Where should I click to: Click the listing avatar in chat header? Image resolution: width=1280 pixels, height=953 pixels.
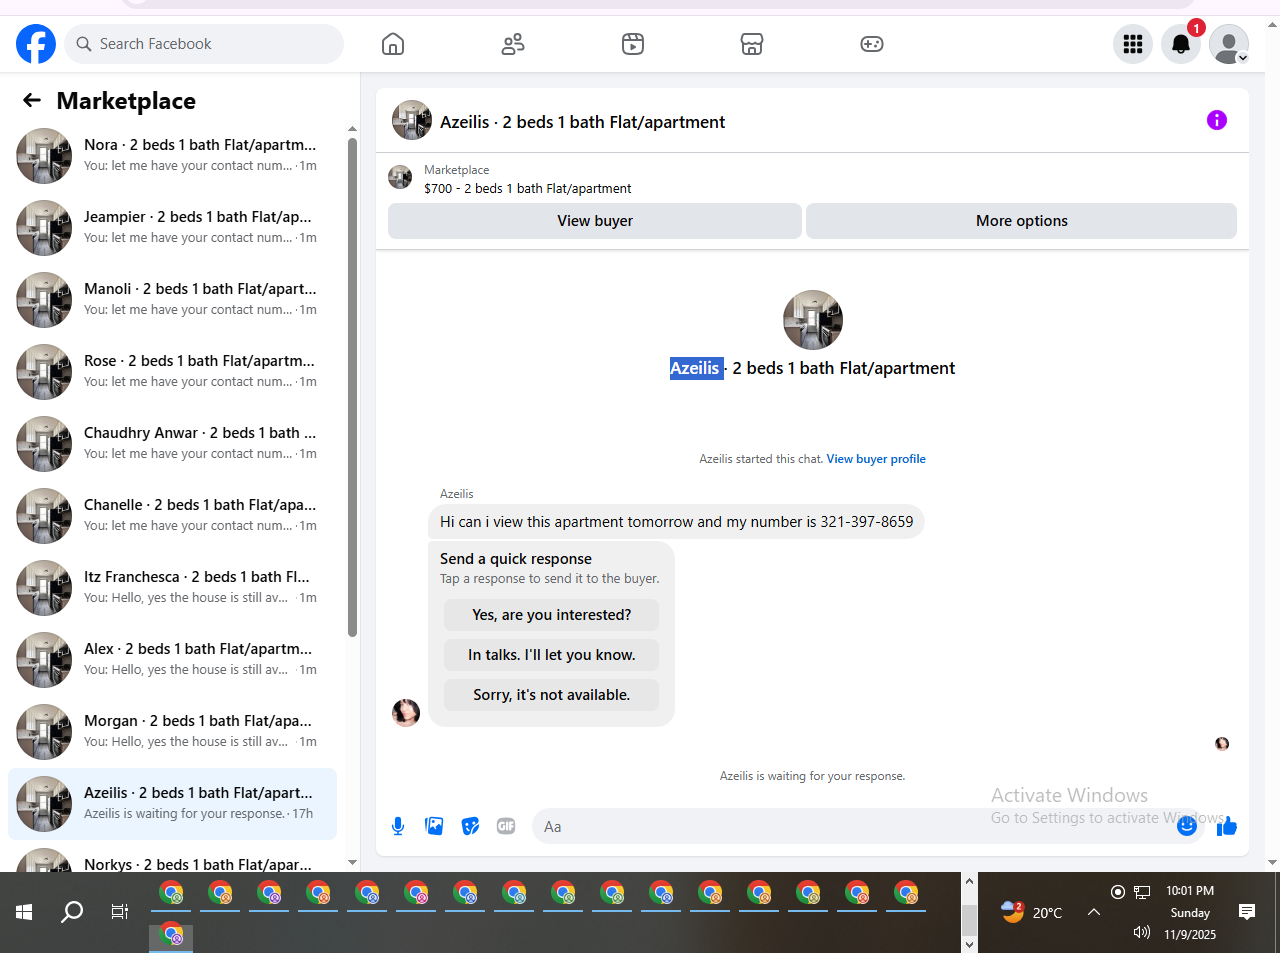point(412,120)
